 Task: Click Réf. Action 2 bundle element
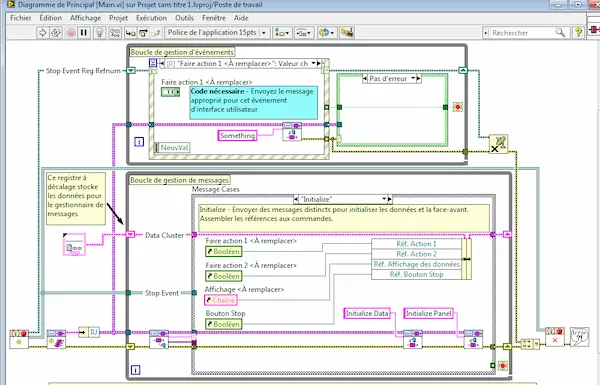point(416,254)
